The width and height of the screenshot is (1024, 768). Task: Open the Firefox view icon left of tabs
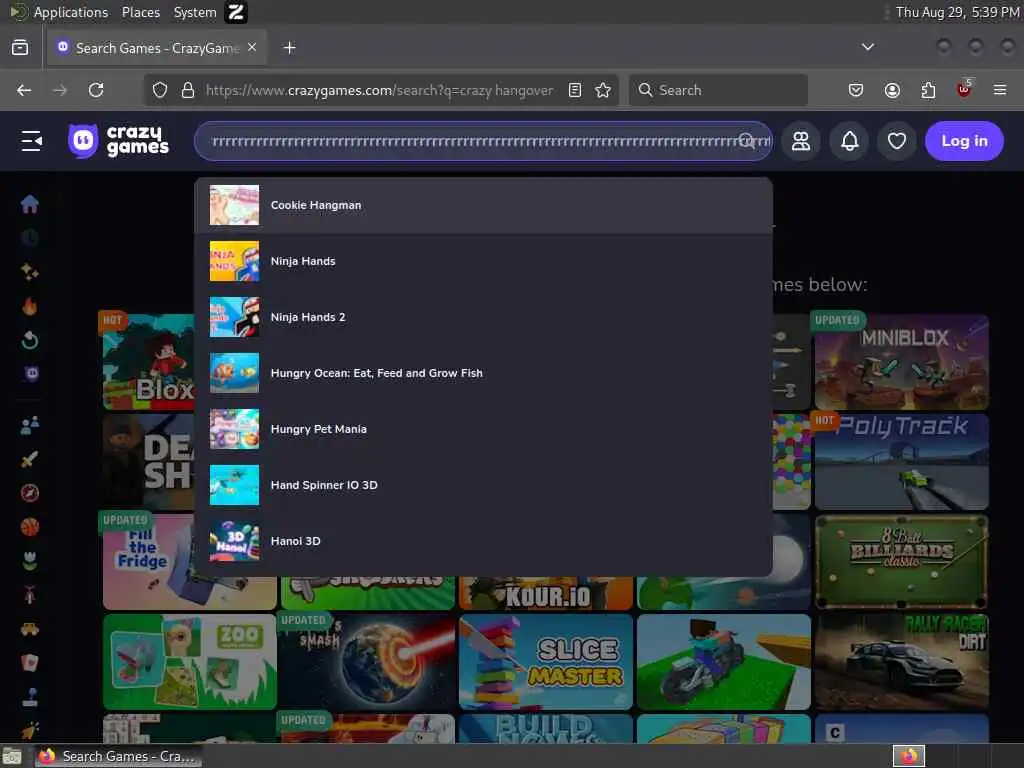[x=20, y=47]
